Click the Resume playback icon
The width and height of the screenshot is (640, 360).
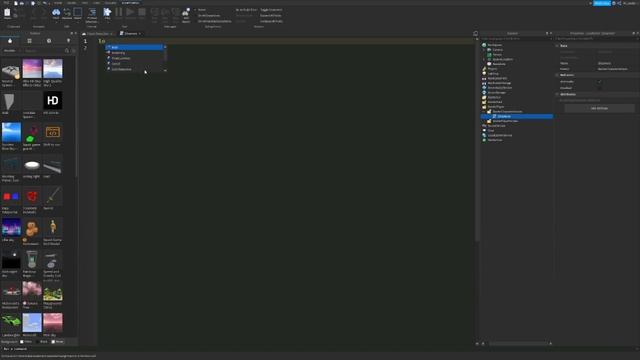(130, 12)
